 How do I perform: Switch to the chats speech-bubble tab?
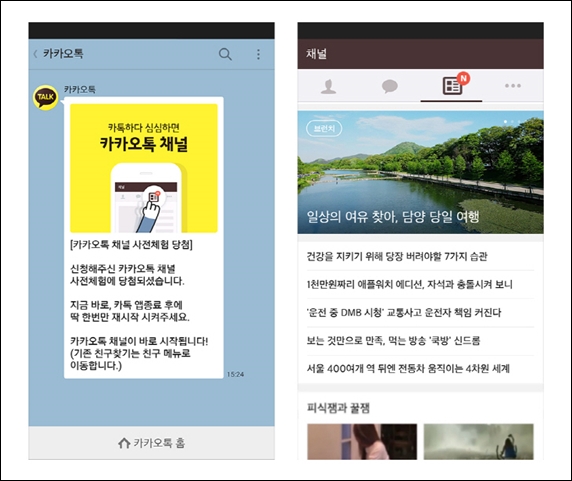click(x=390, y=86)
